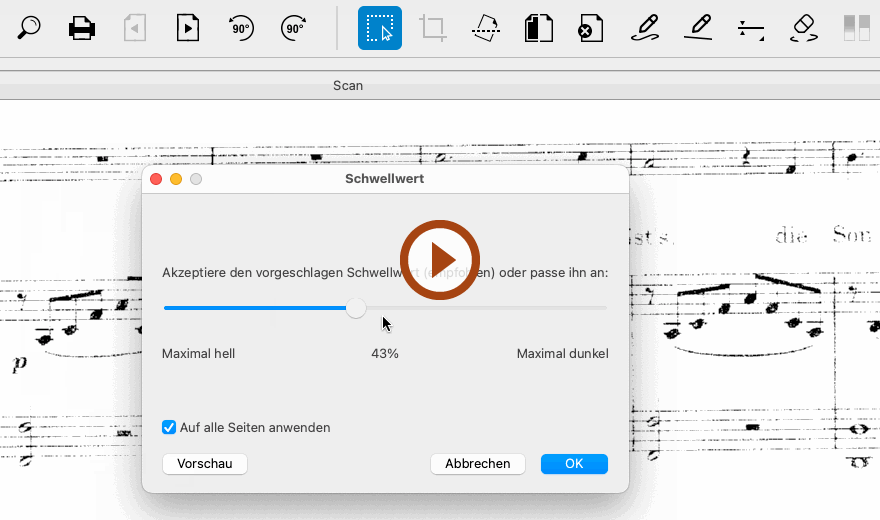Image resolution: width=880 pixels, height=520 pixels.
Task: Click the Vorschau button
Action: [204, 464]
